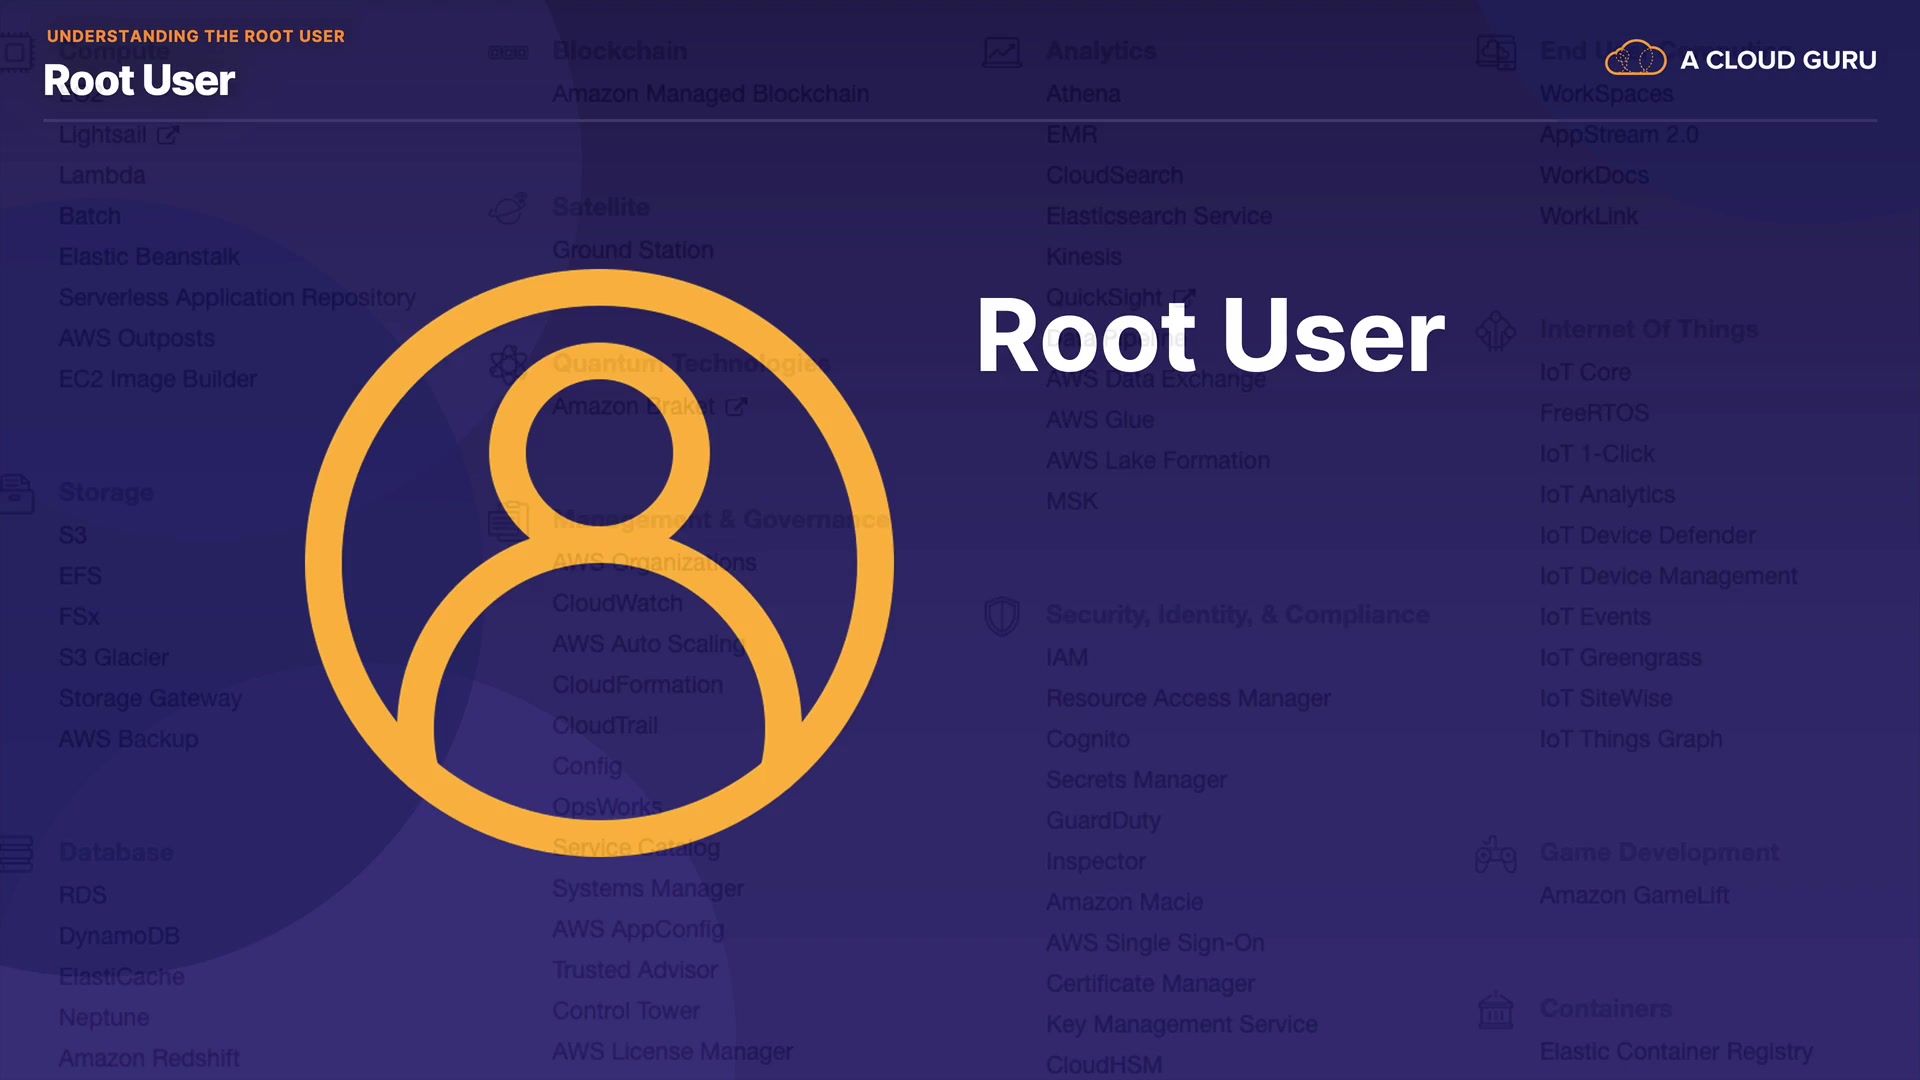
Task: Open Elastic Container Registry link
Action: pos(1675,1052)
